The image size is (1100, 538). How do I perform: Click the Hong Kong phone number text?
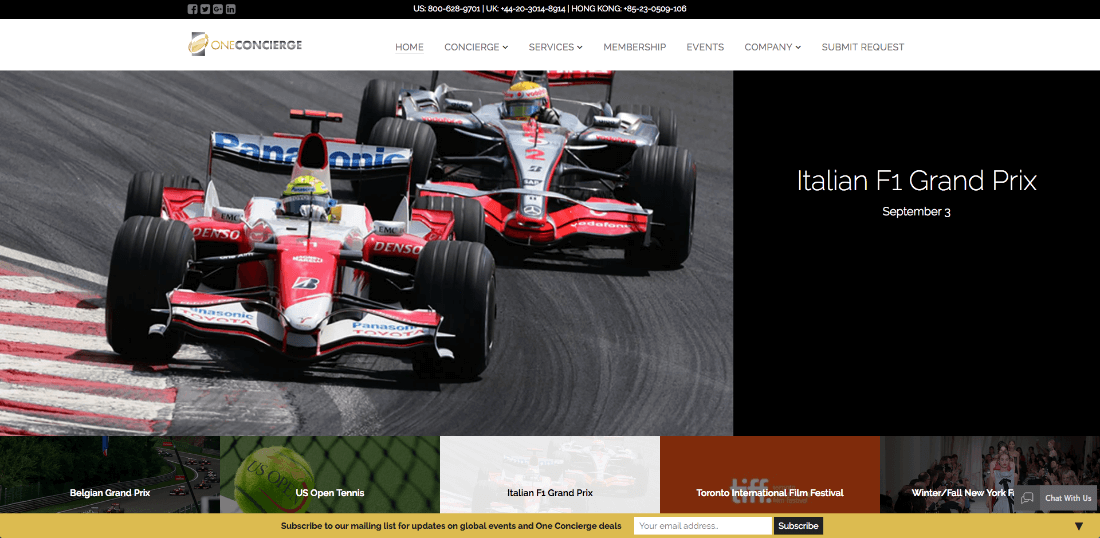pos(629,9)
